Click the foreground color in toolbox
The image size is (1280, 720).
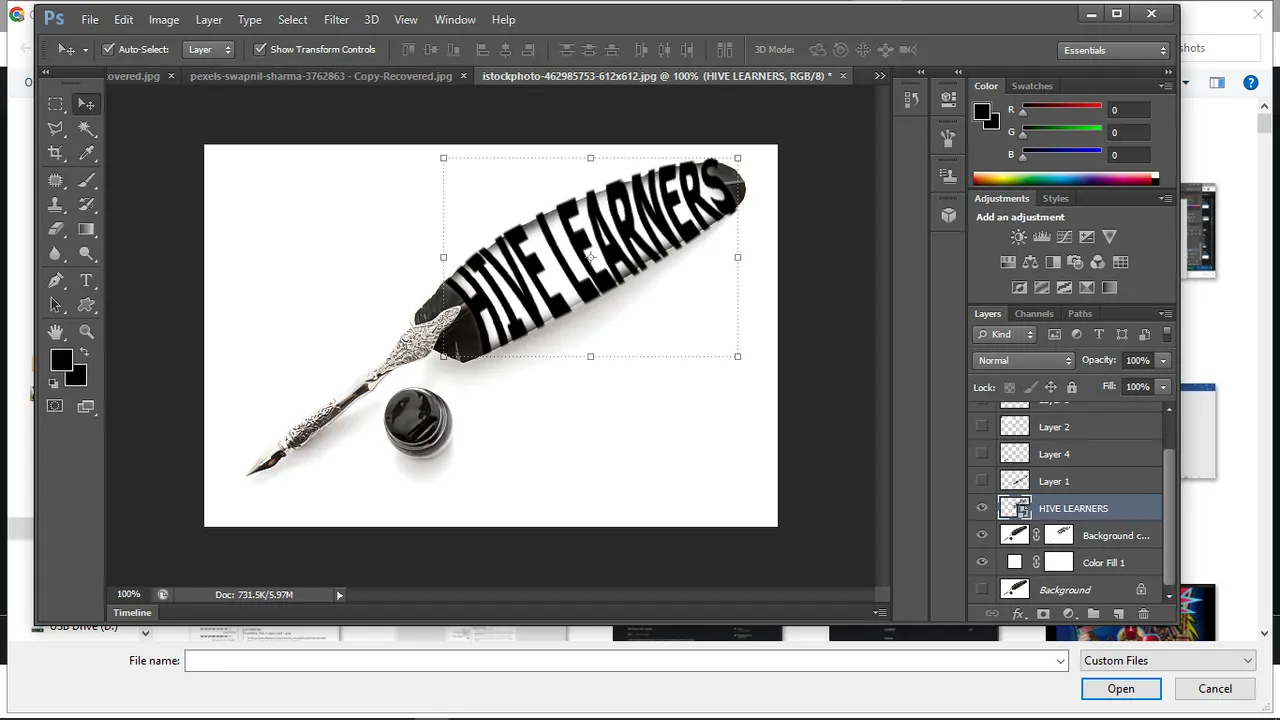click(x=61, y=360)
